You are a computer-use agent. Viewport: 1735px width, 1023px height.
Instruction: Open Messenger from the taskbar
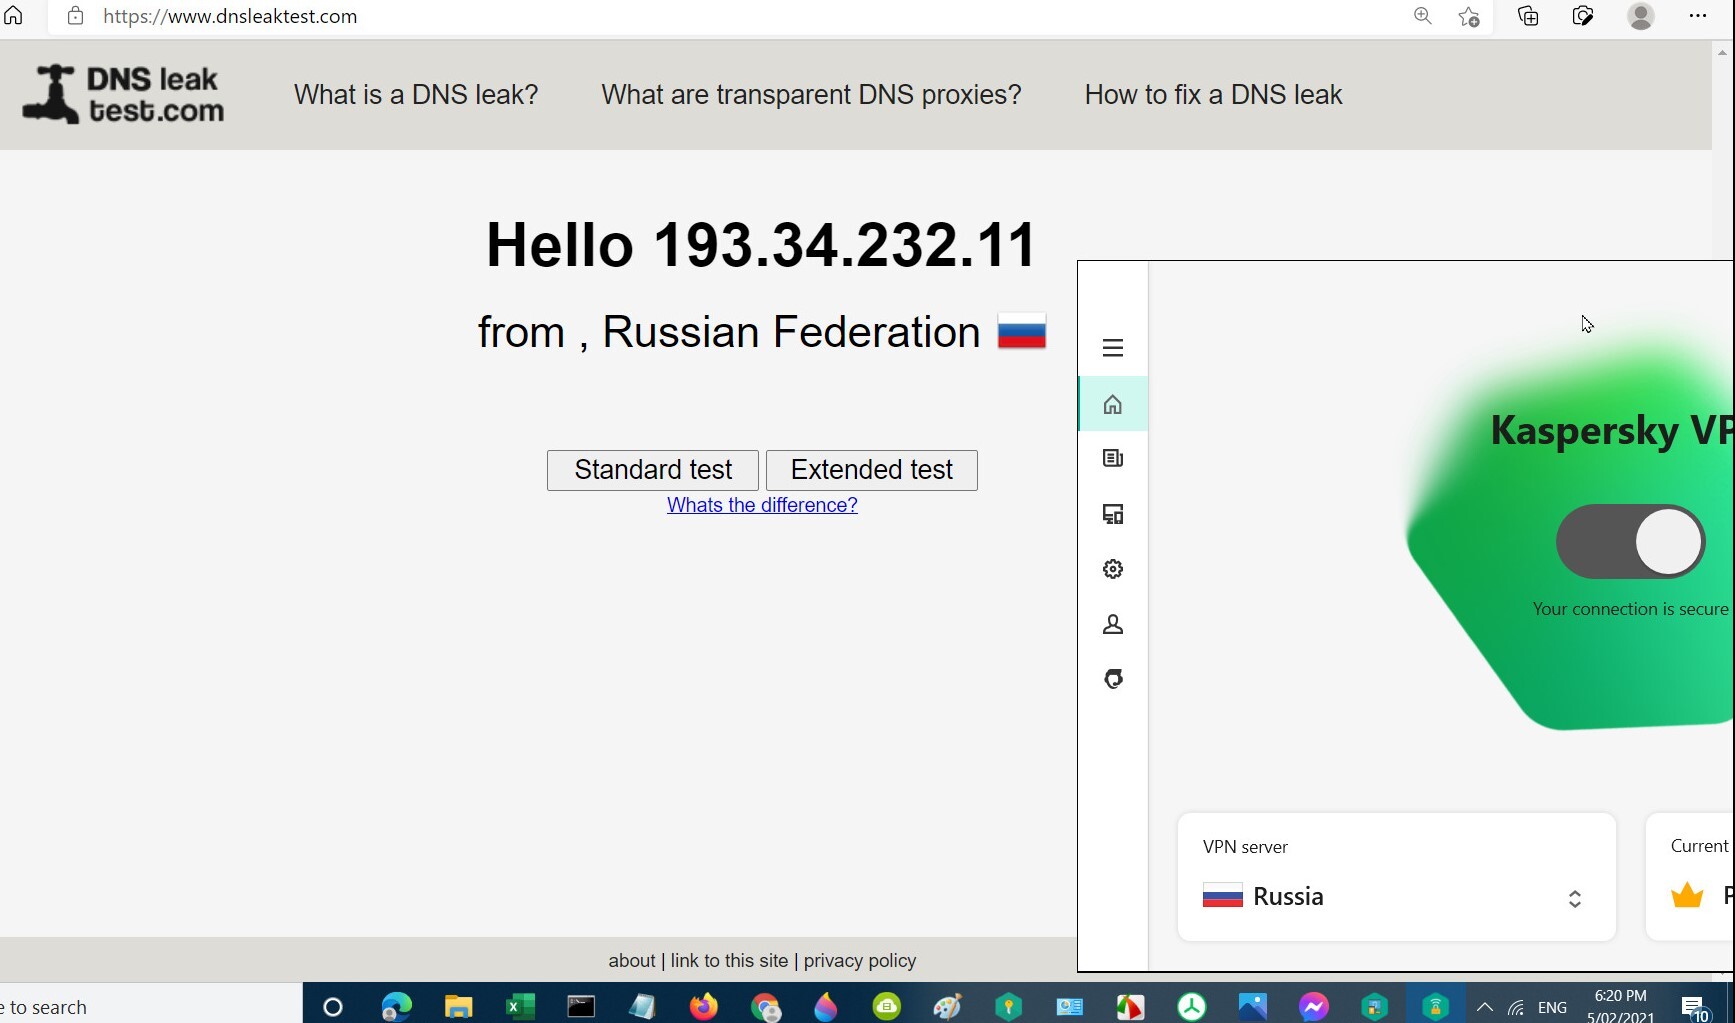point(1313,1006)
